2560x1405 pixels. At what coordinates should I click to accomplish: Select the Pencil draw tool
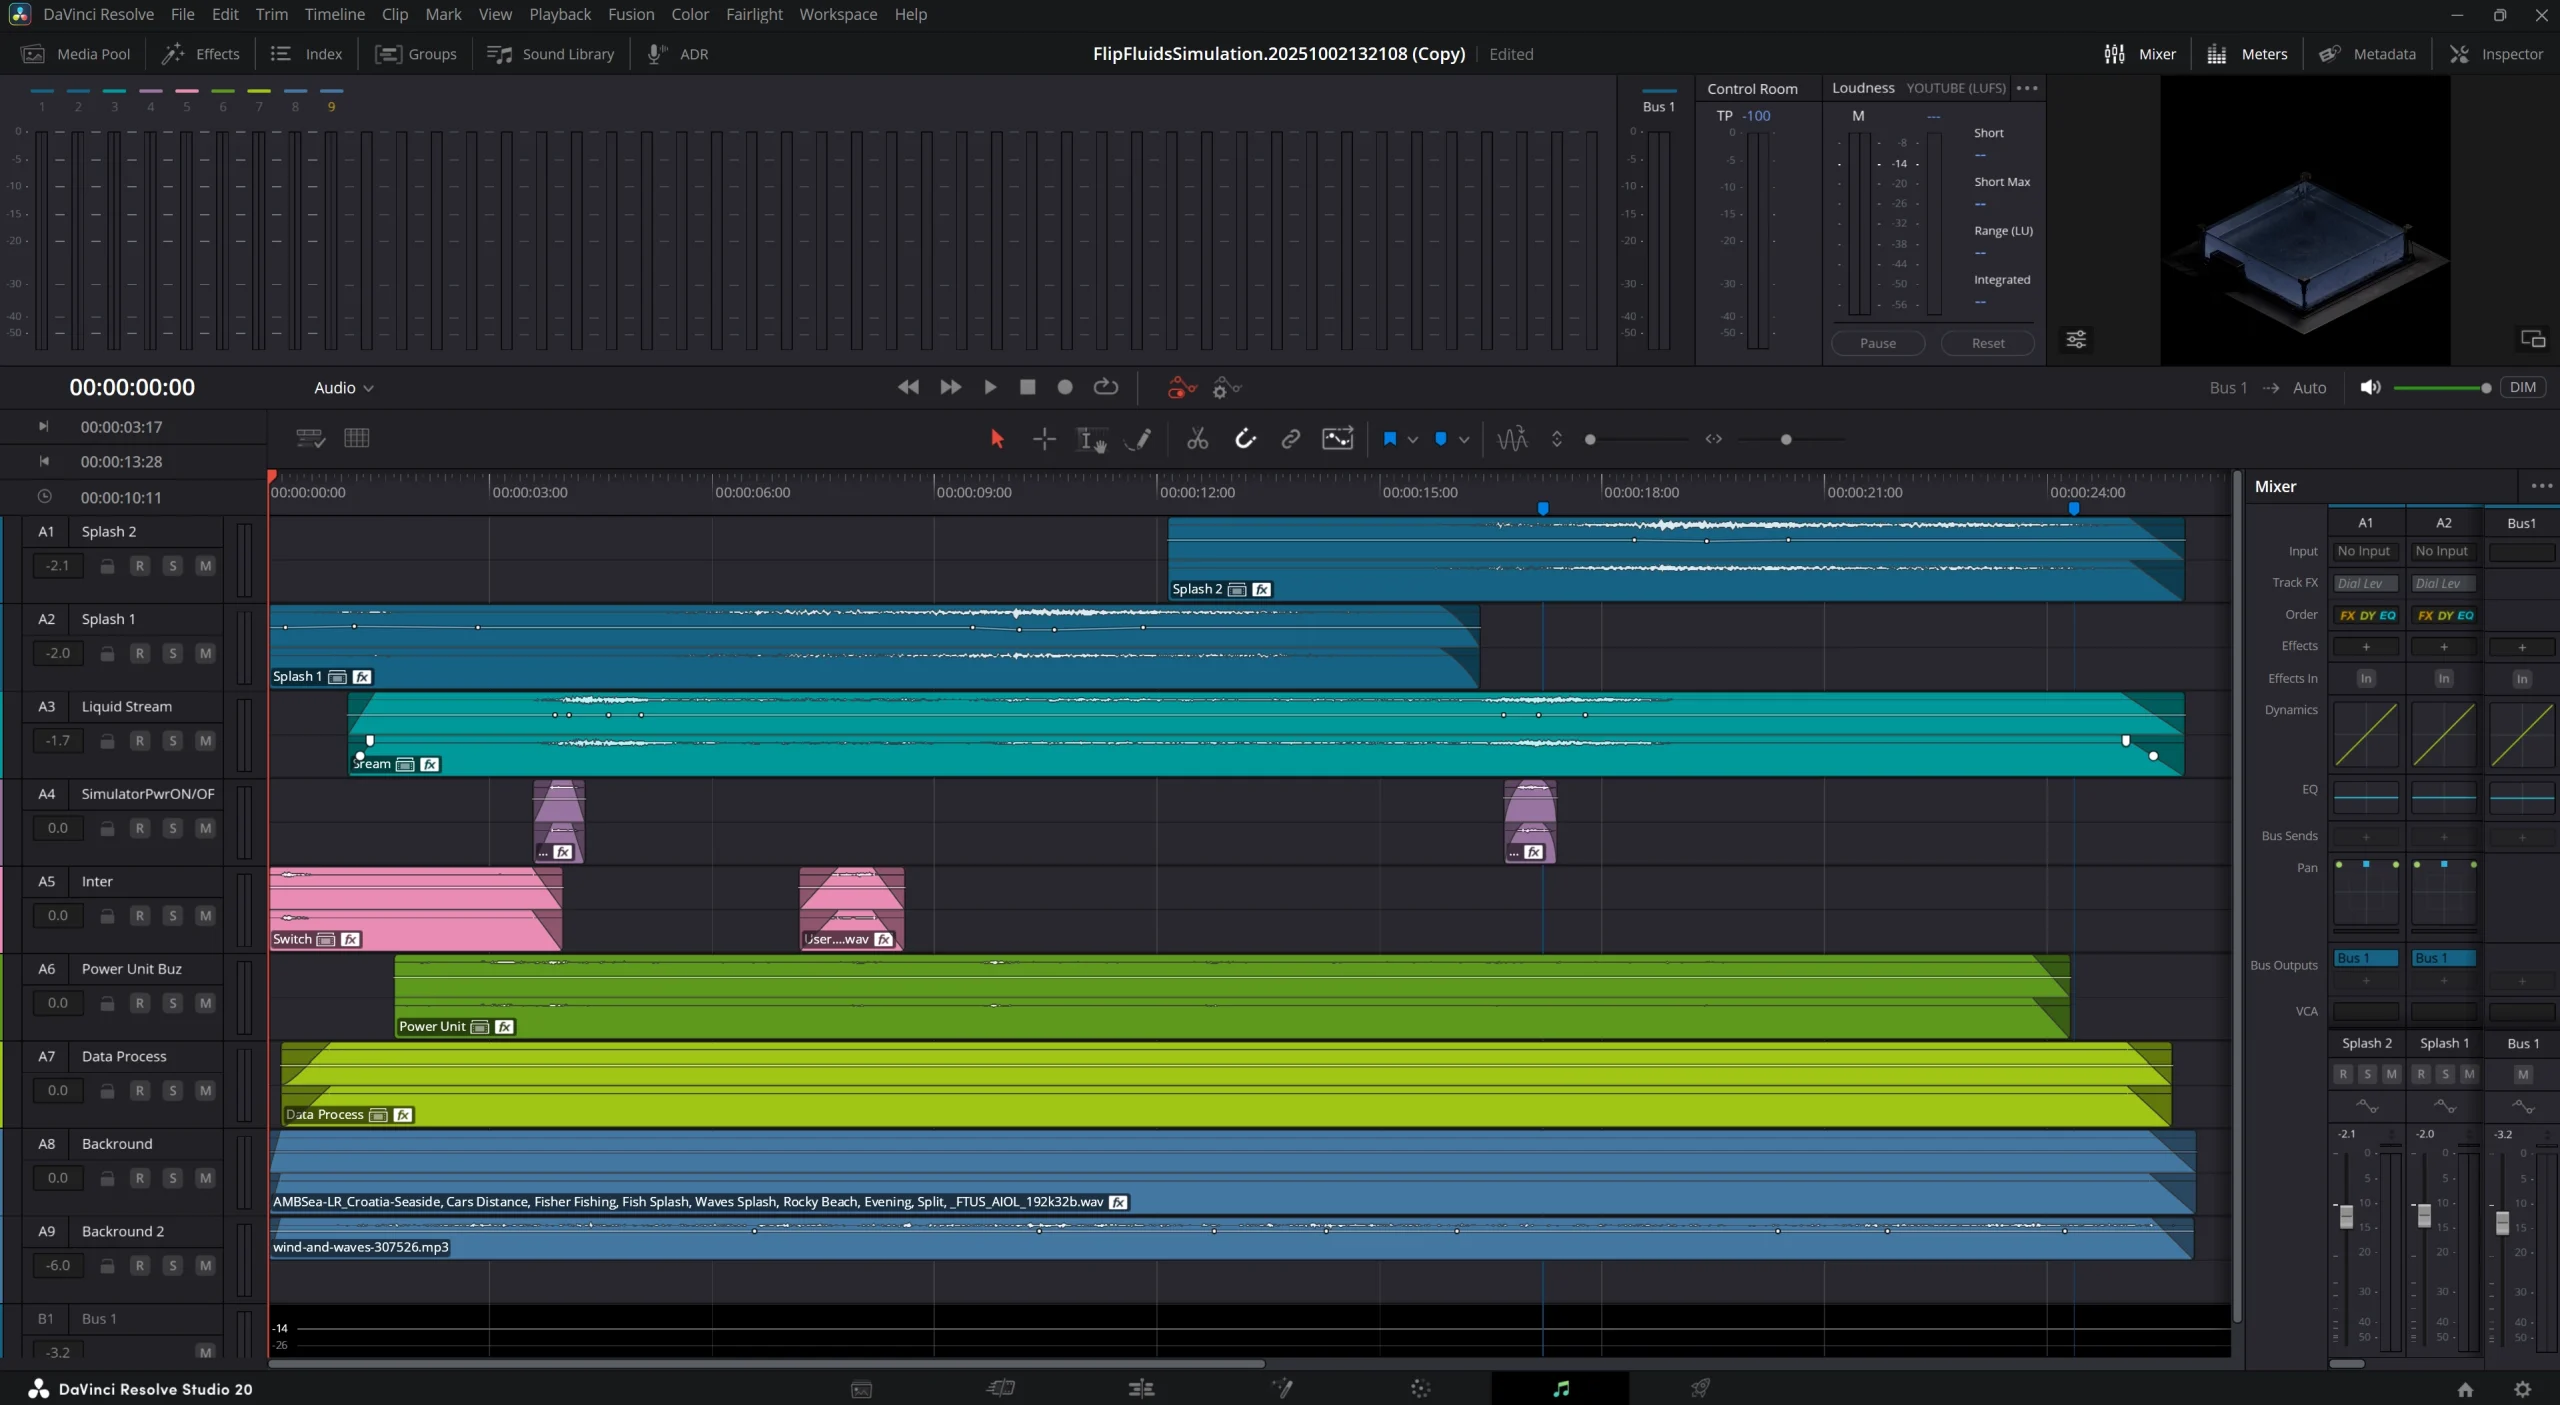coord(1138,439)
